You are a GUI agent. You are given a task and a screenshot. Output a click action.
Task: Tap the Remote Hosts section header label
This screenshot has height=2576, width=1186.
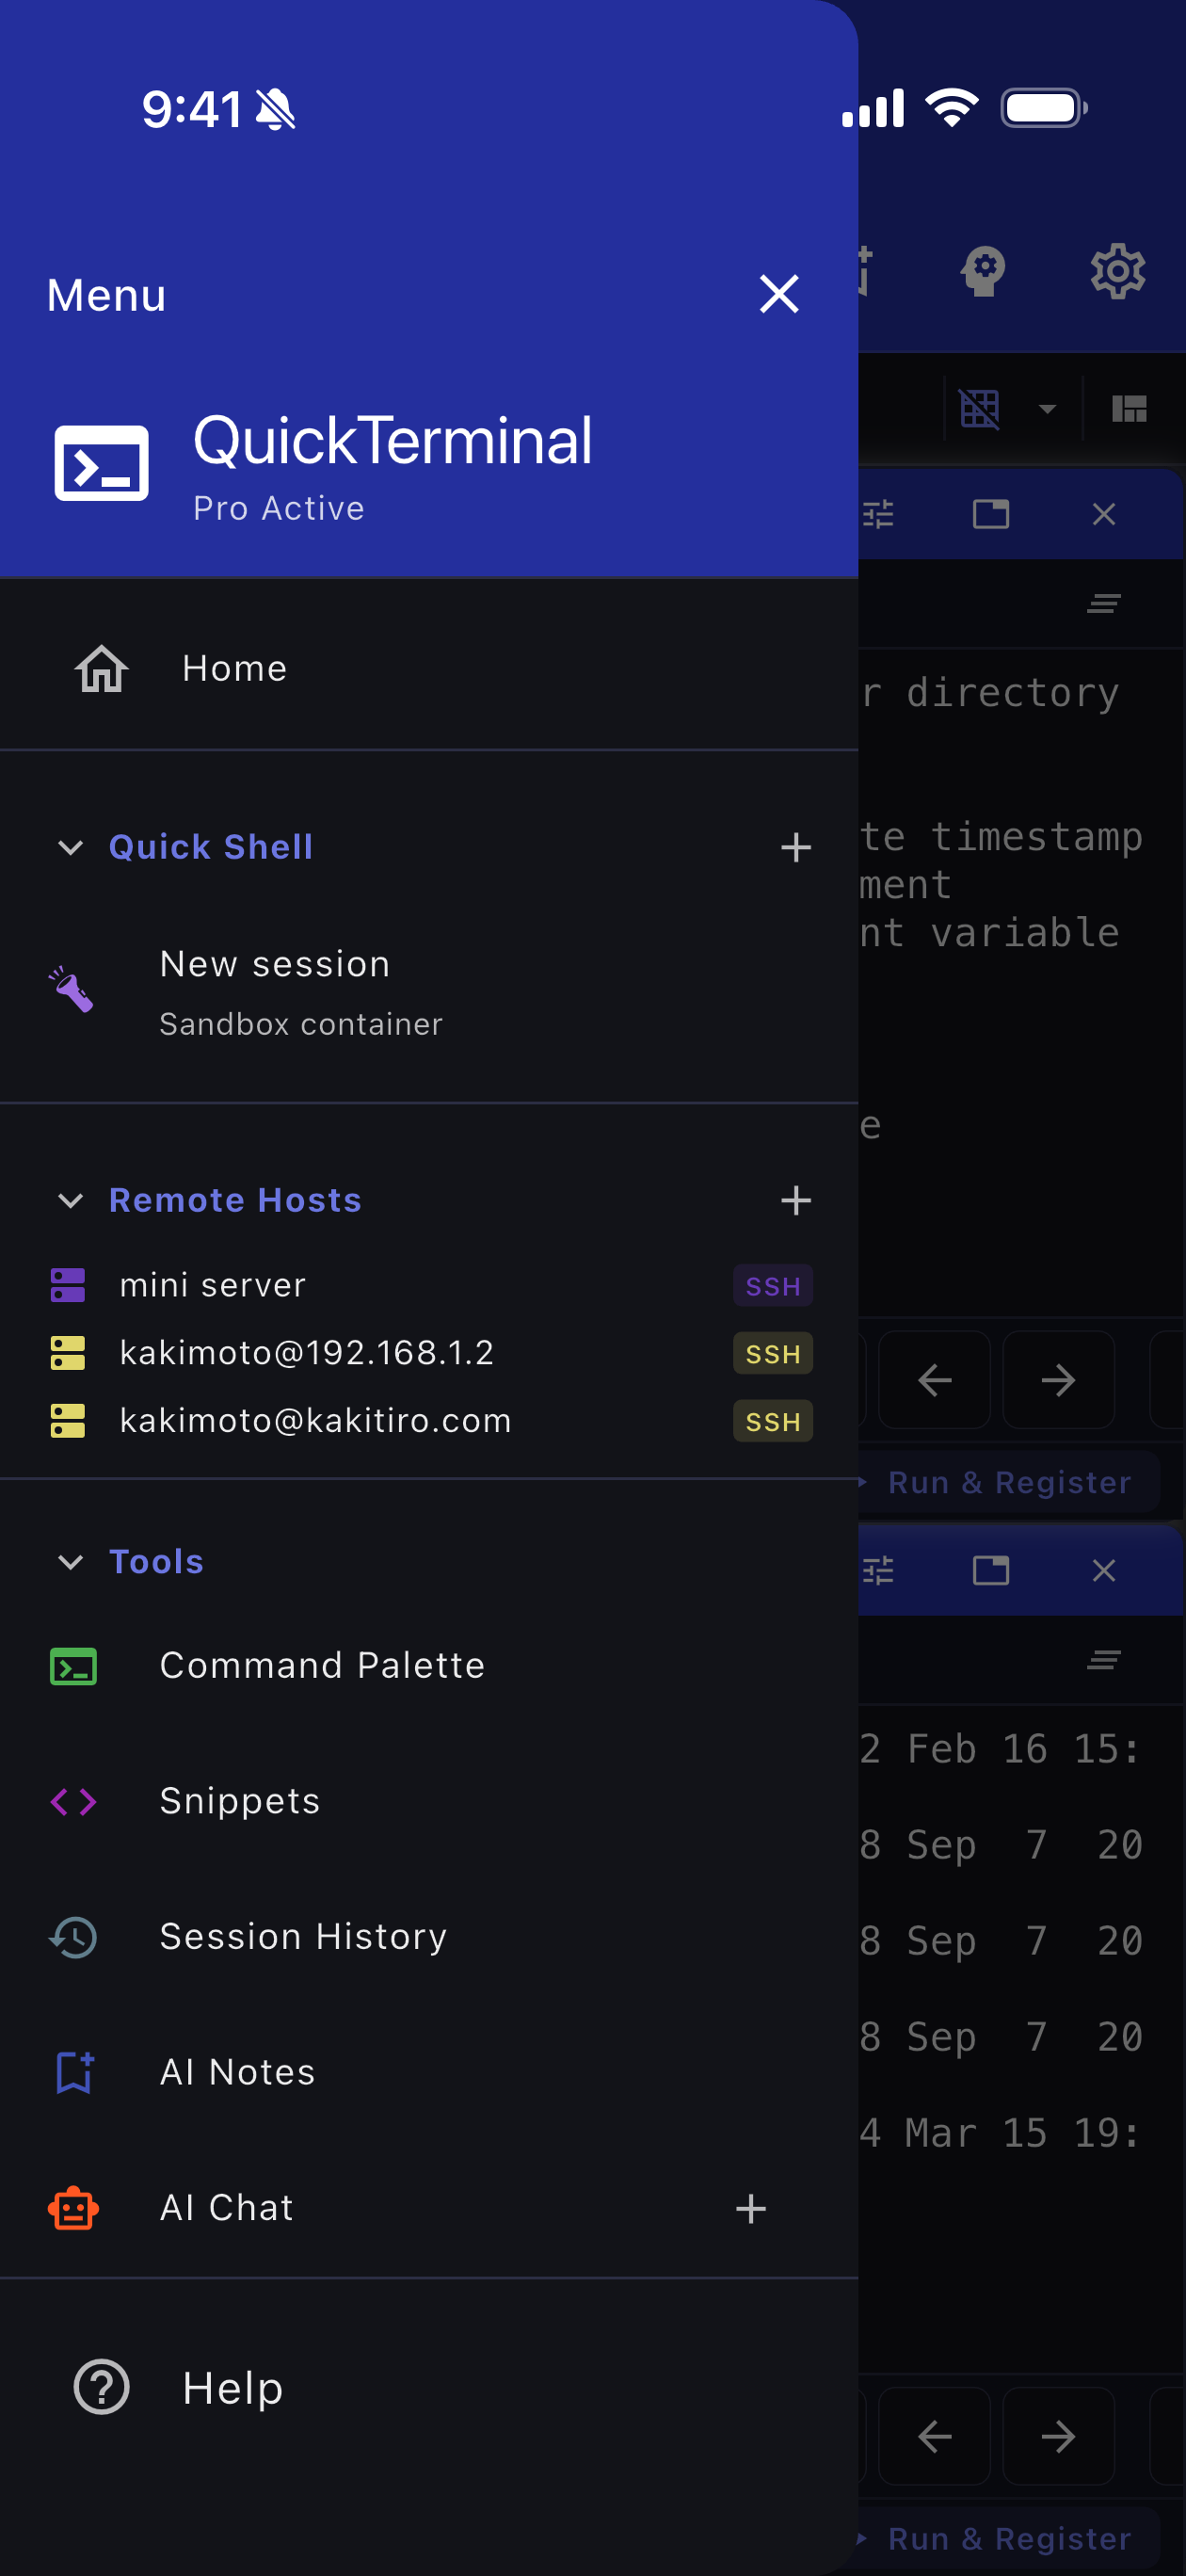pos(235,1200)
